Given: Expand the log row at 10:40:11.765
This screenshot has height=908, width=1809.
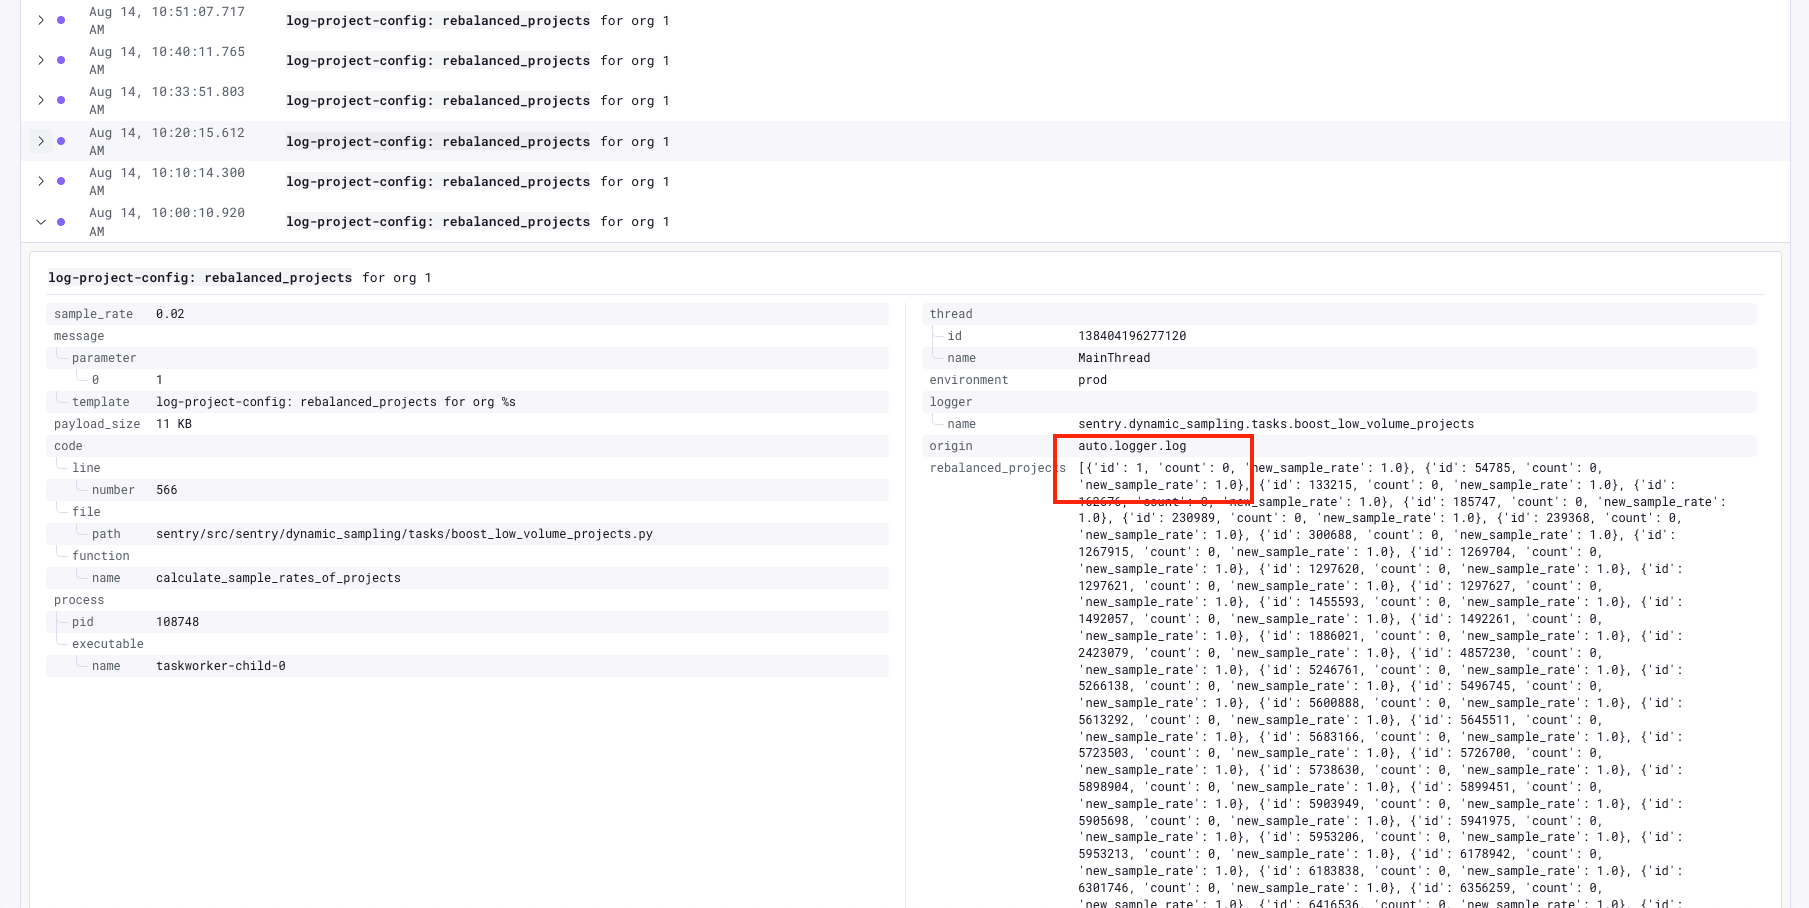Looking at the screenshot, I should [x=41, y=60].
